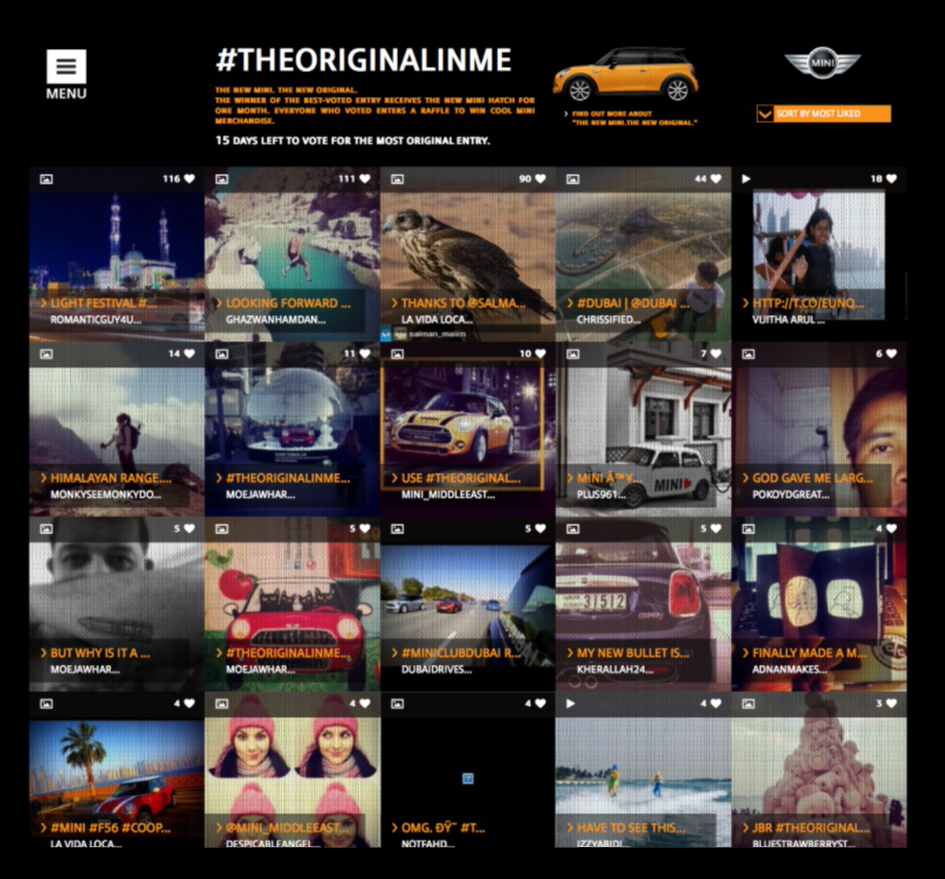Play the video icon on 'Have to see this' entry
The image size is (945, 879).
(571, 703)
